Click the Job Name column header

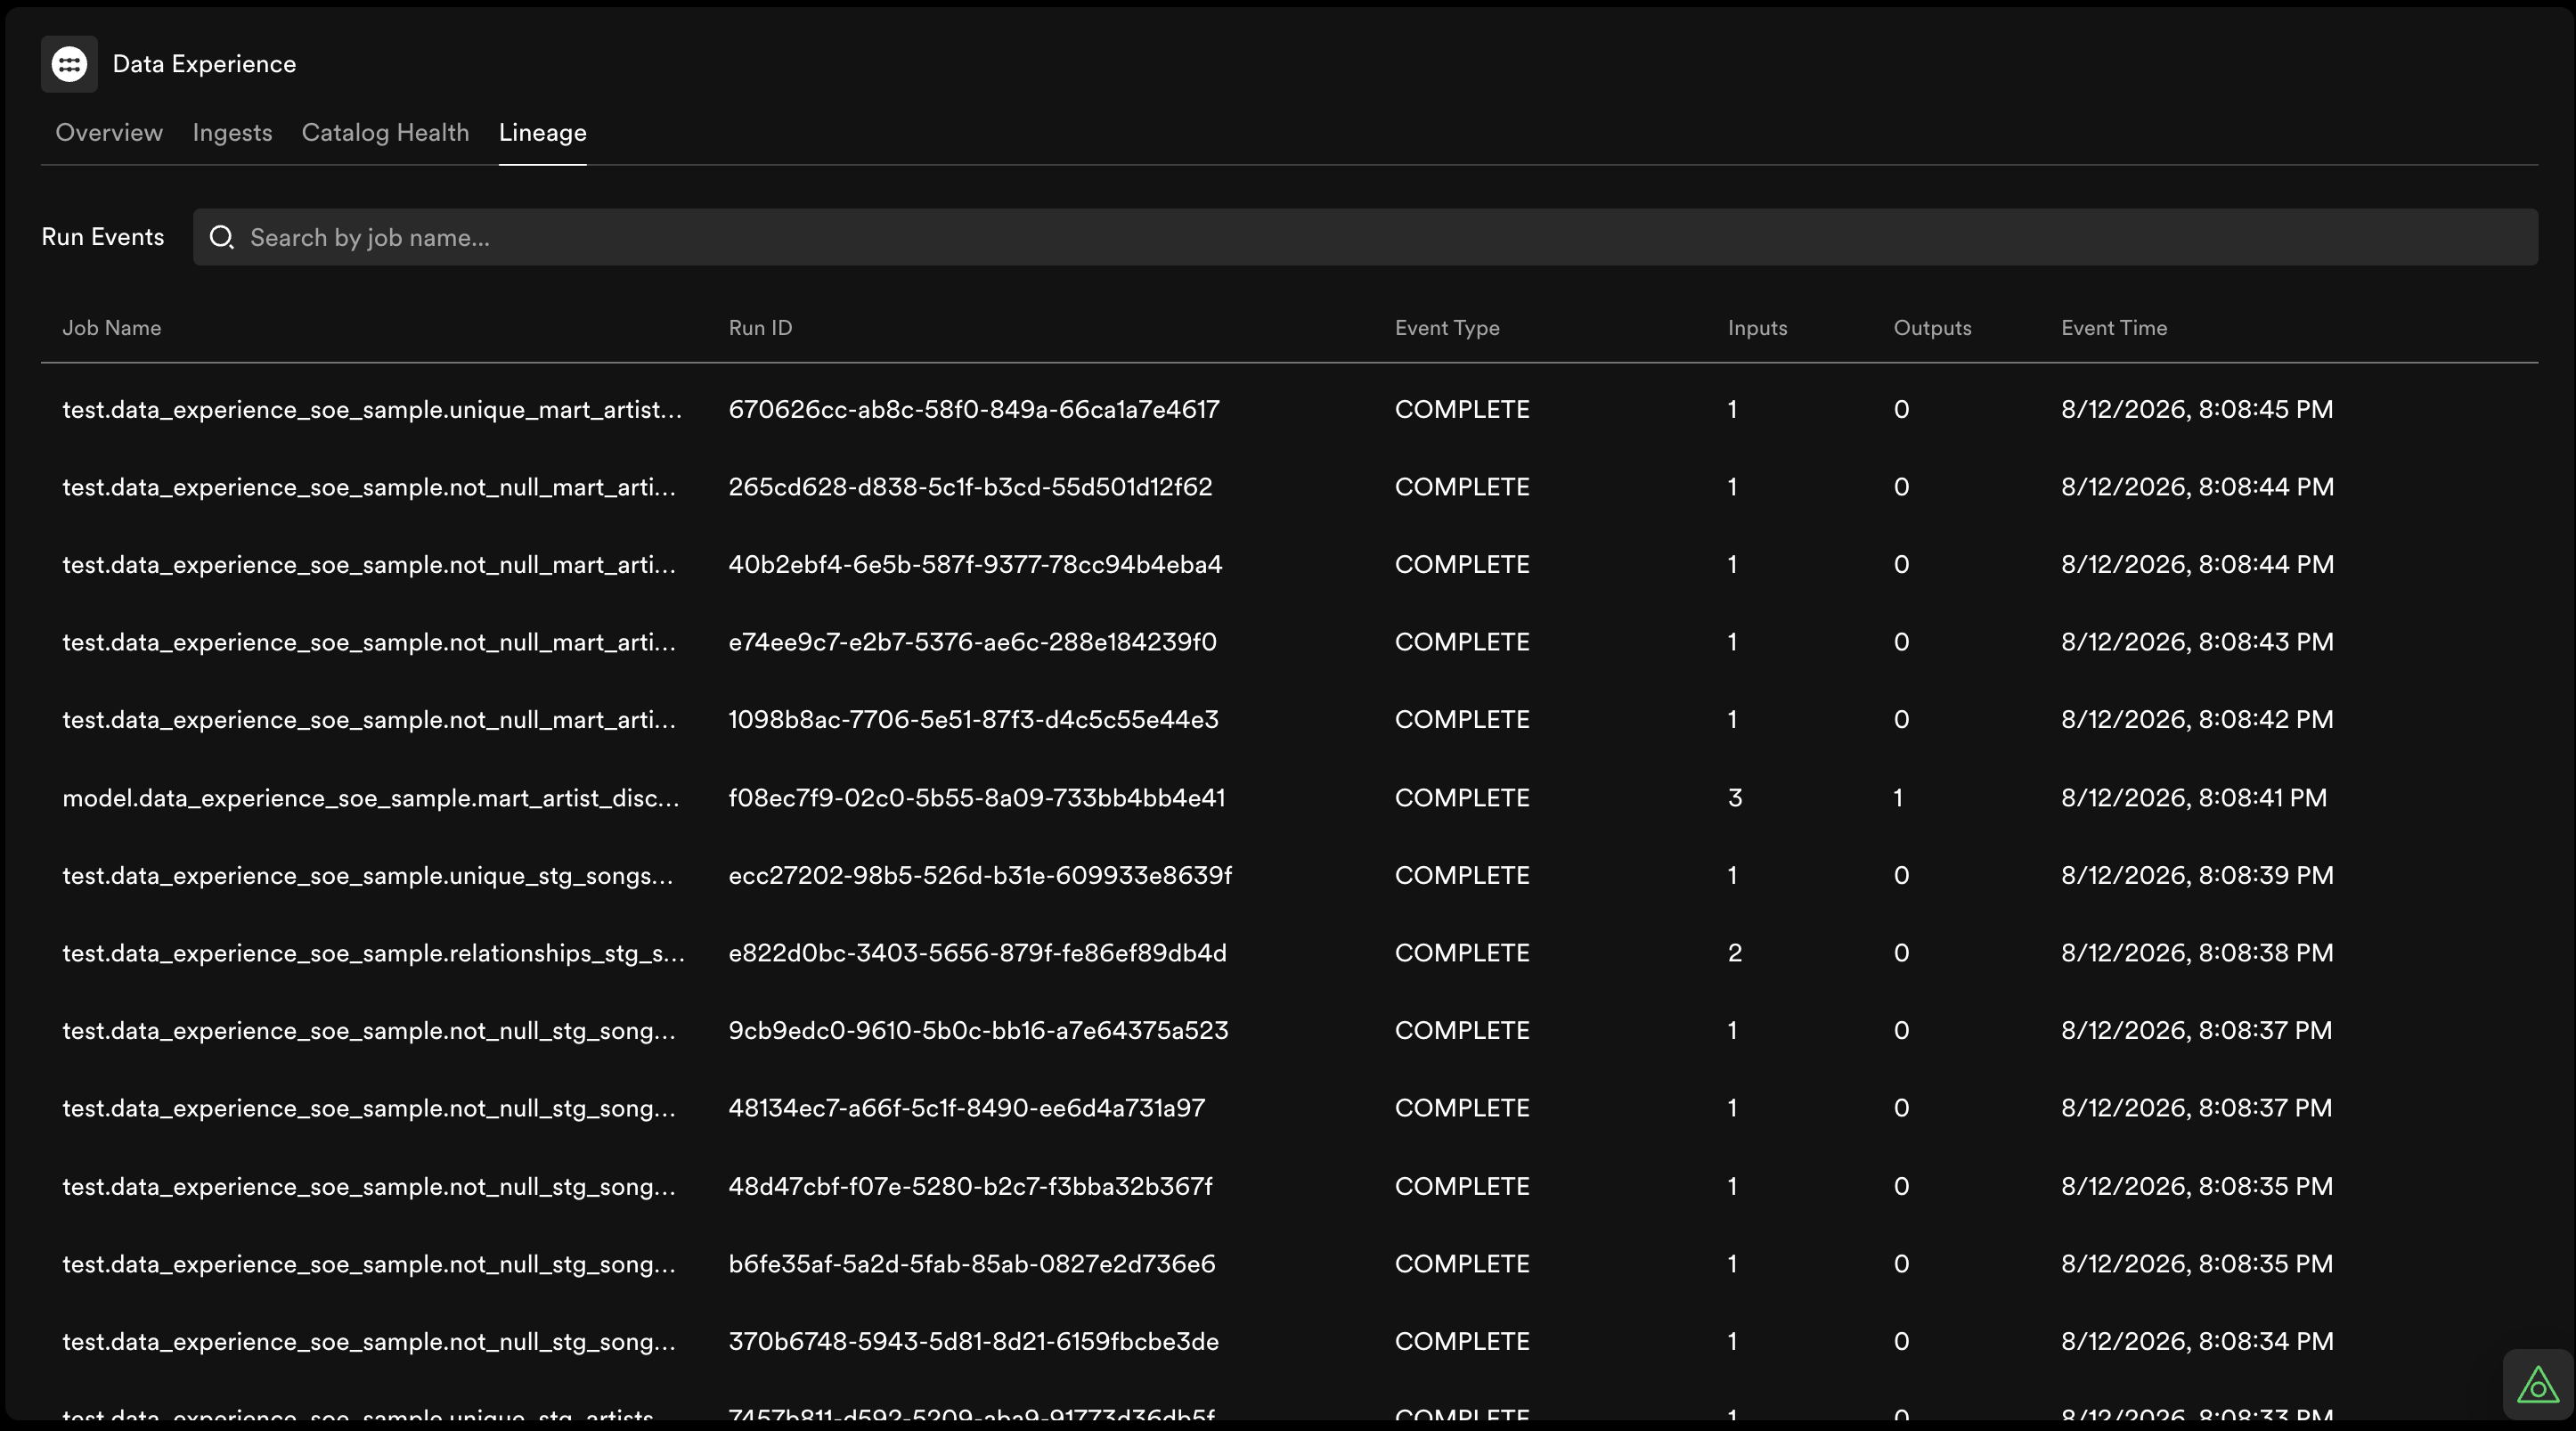coord(112,328)
